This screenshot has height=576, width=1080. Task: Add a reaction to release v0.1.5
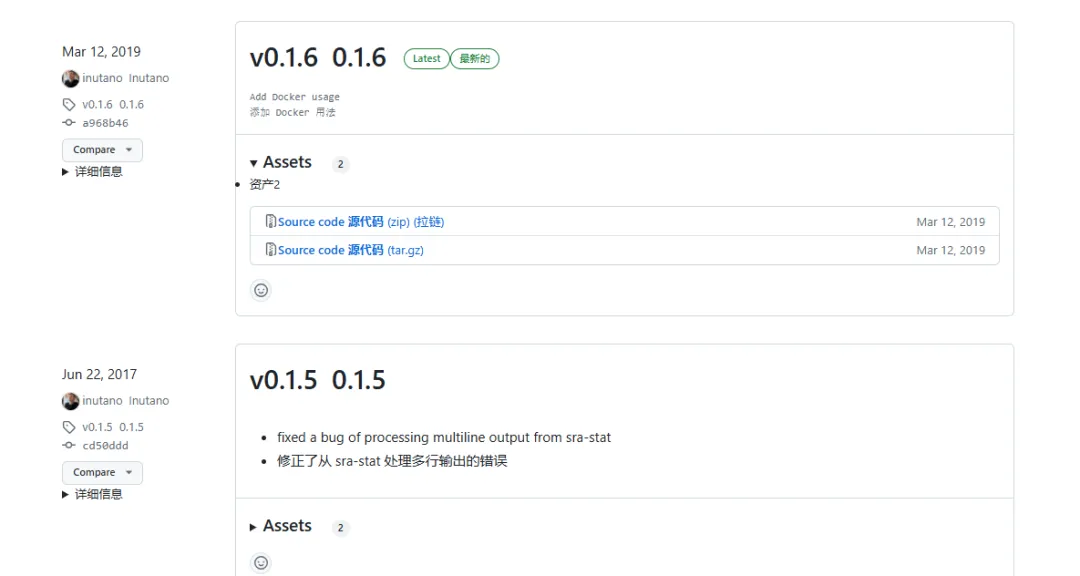(261, 563)
